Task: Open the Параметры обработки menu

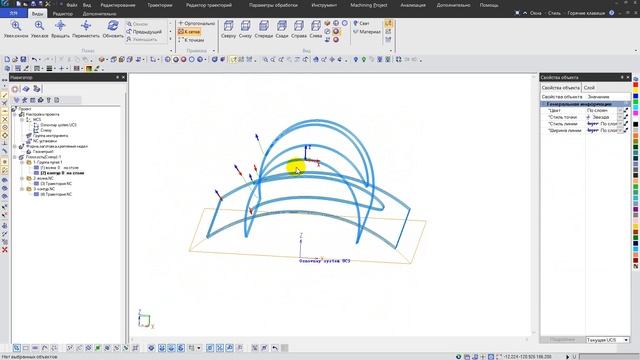Action: [x=273, y=5]
